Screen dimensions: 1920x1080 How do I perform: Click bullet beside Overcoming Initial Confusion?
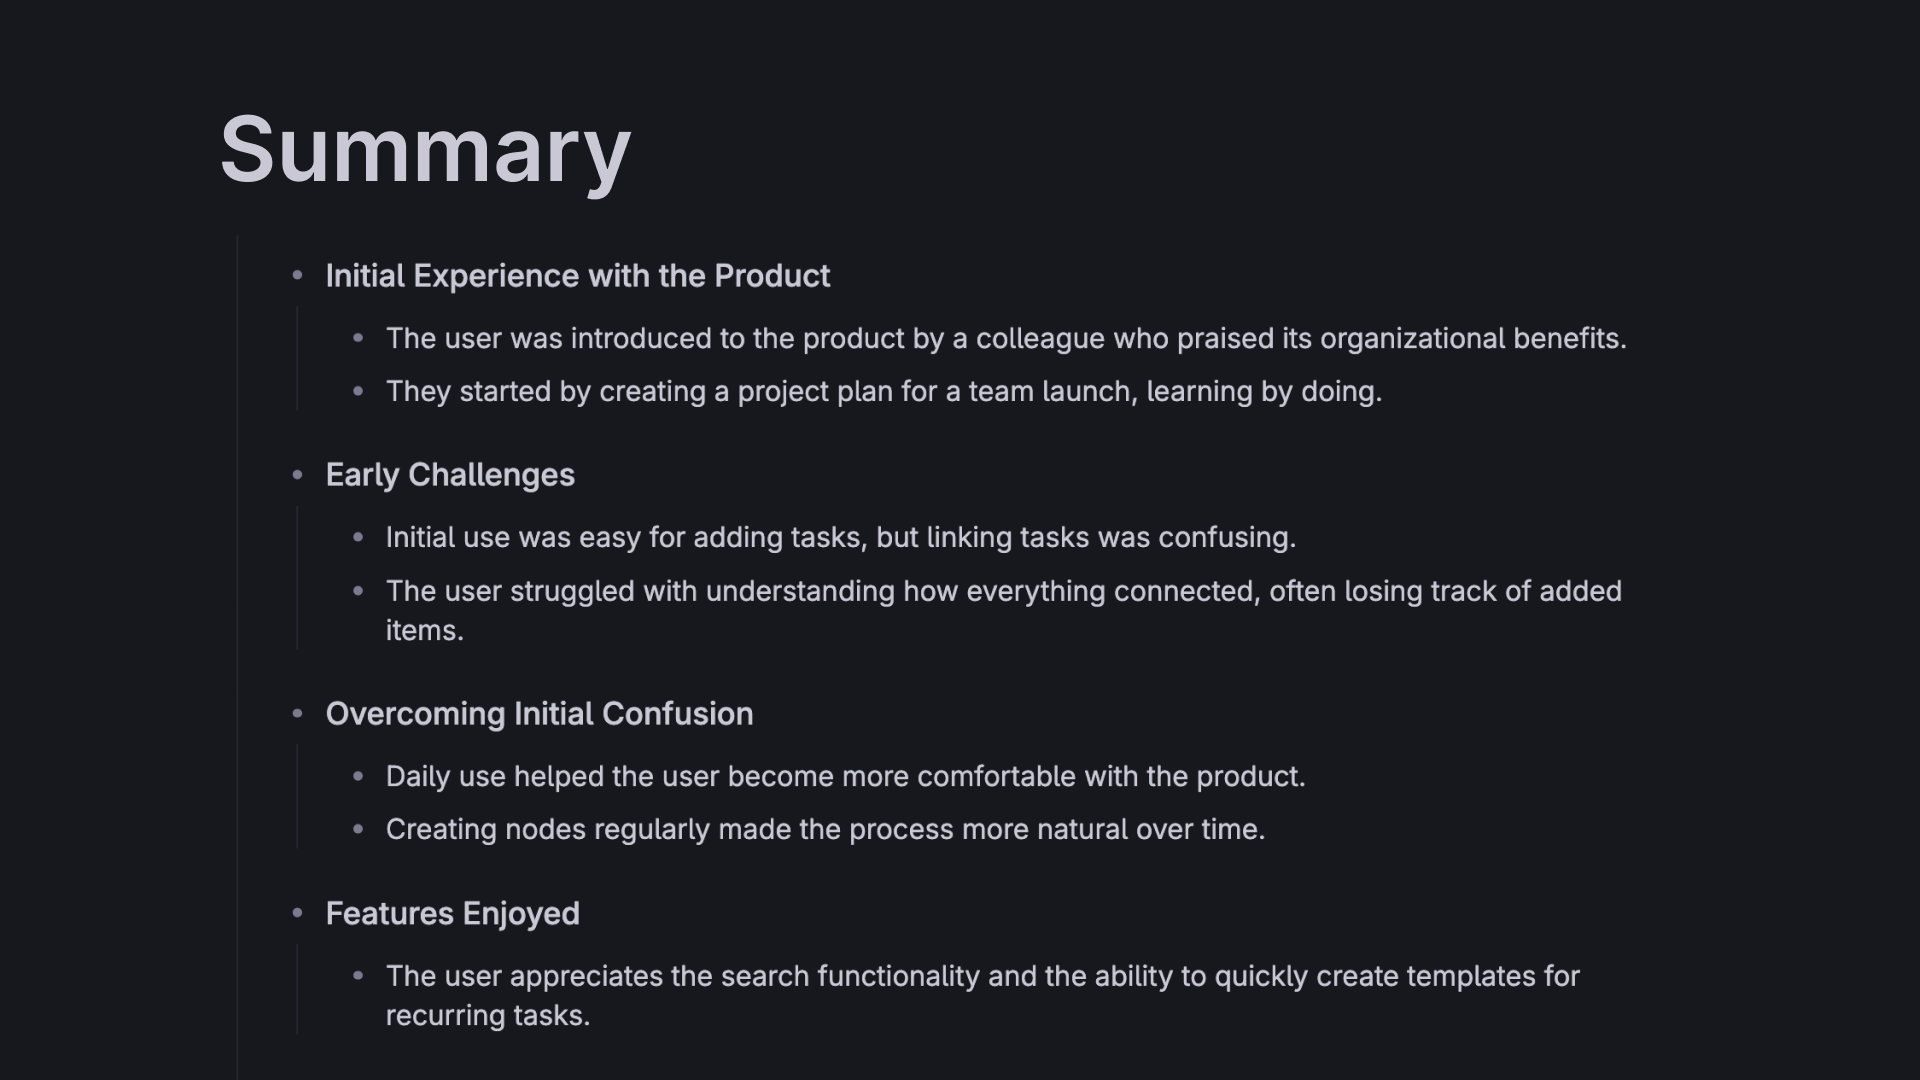click(x=297, y=714)
